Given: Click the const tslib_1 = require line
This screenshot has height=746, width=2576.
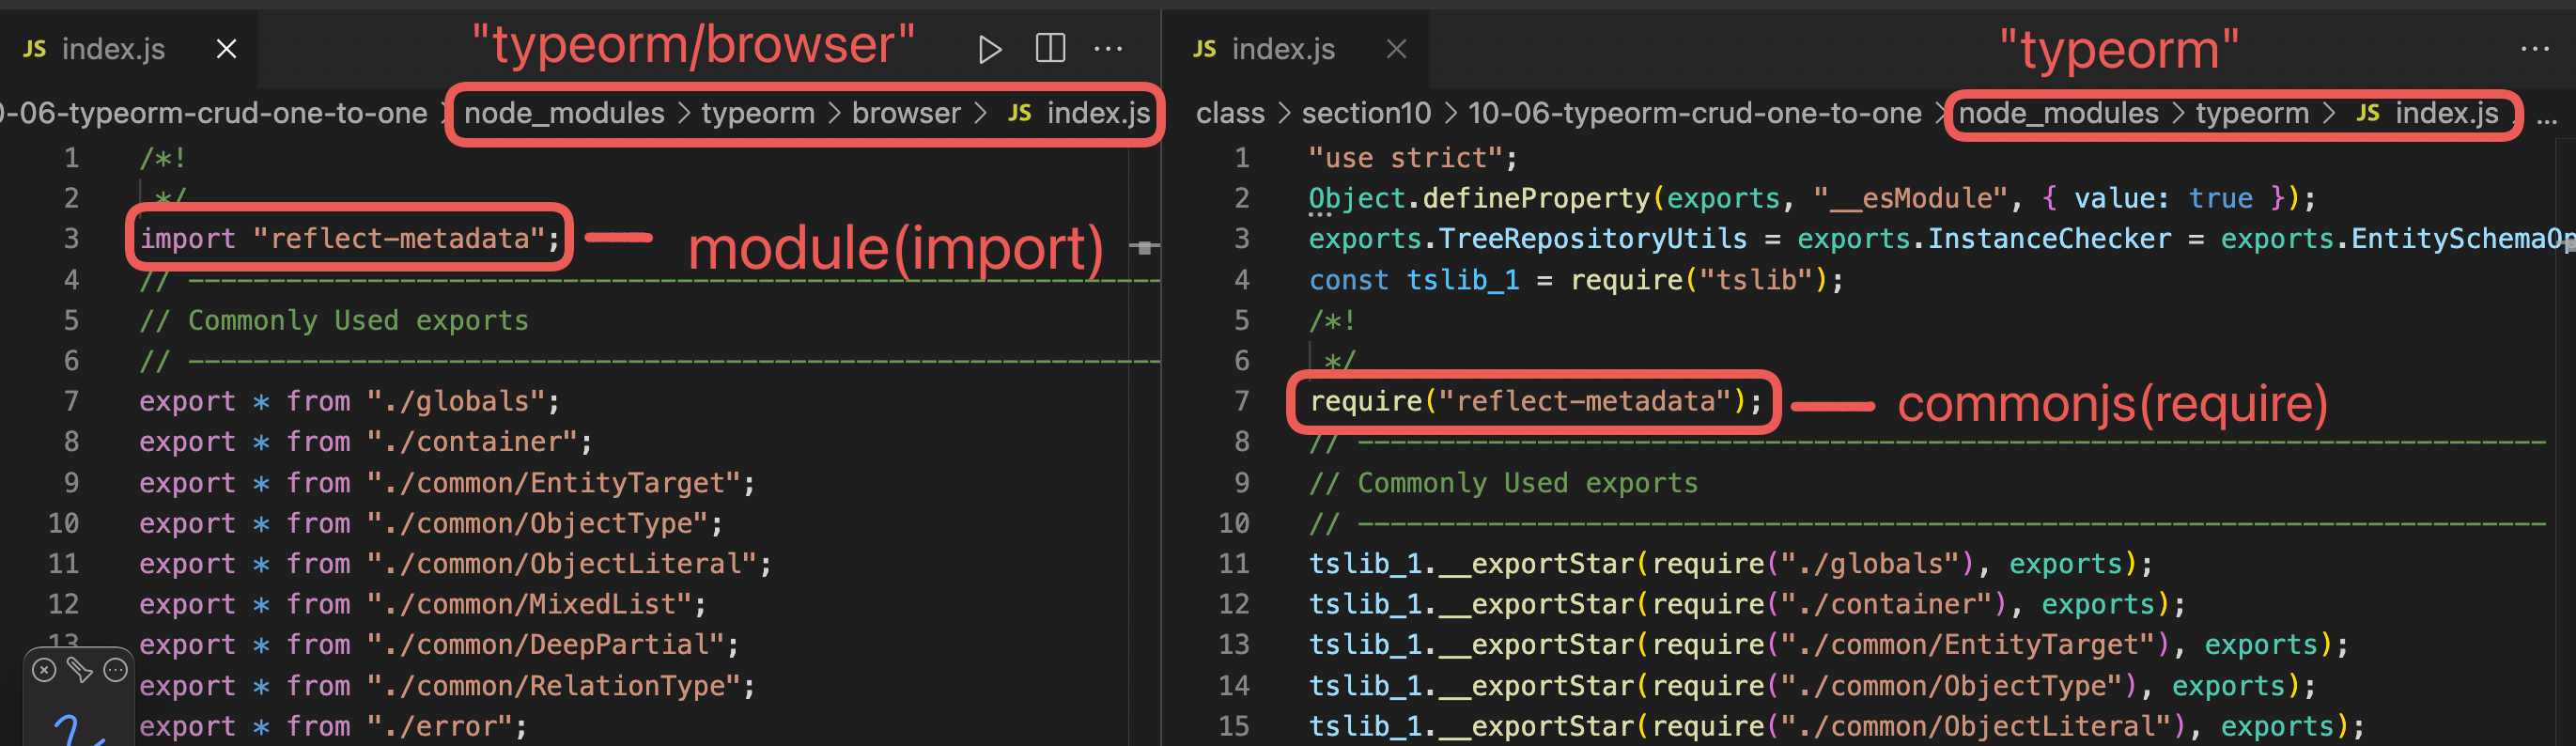Looking at the screenshot, I should click(x=1576, y=280).
